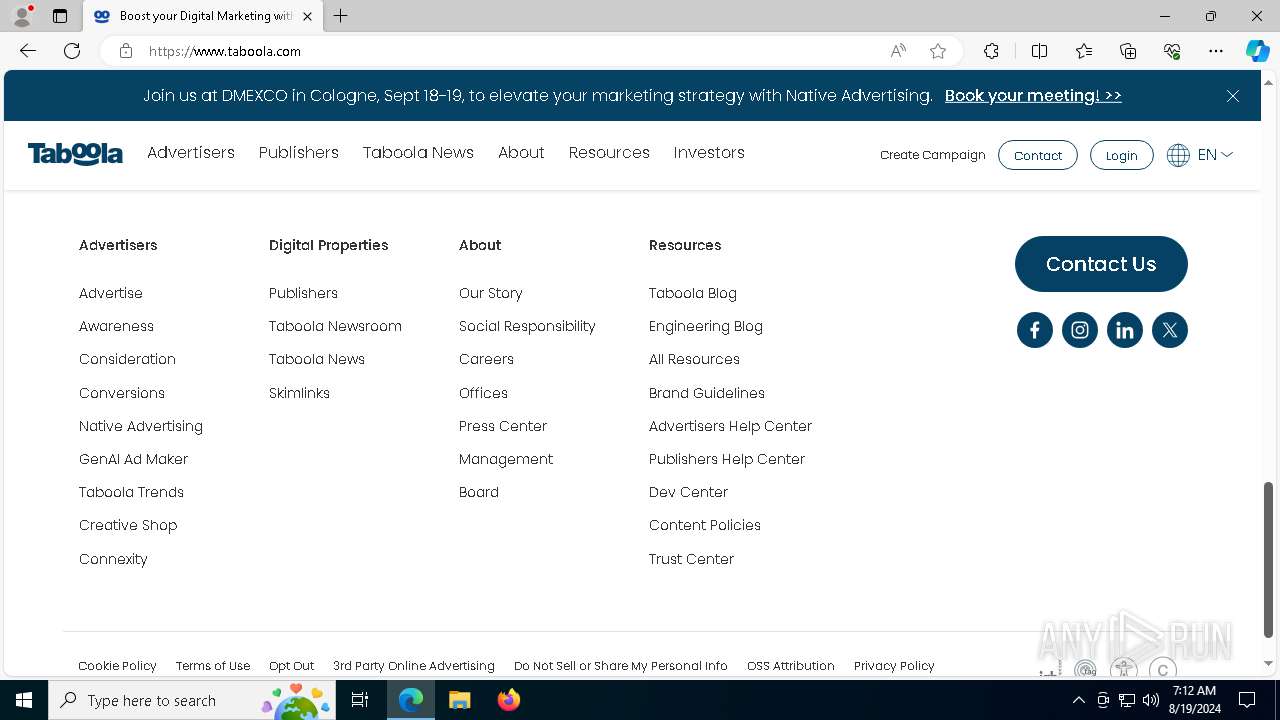Open browser Extensions menu
1280x720 pixels.
pyautogui.click(x=991, y=51)
